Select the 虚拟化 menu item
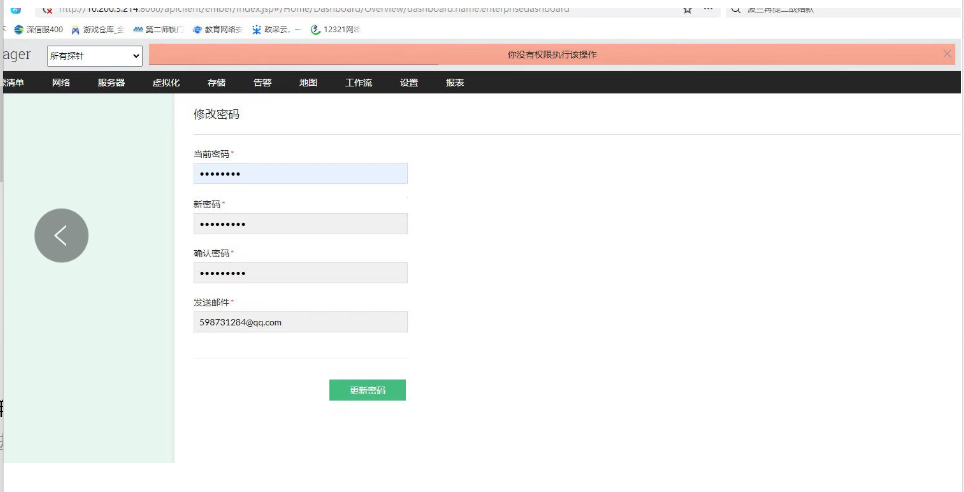Viewport: 964px width, 492px height. click(x=166, y=83)
